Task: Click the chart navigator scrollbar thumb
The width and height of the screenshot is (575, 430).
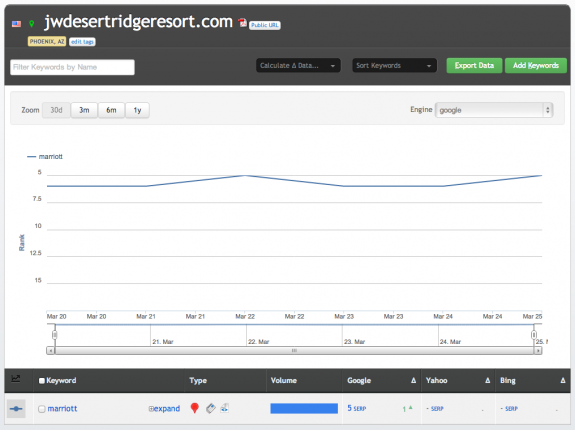Action: click(x=294, y=351)
